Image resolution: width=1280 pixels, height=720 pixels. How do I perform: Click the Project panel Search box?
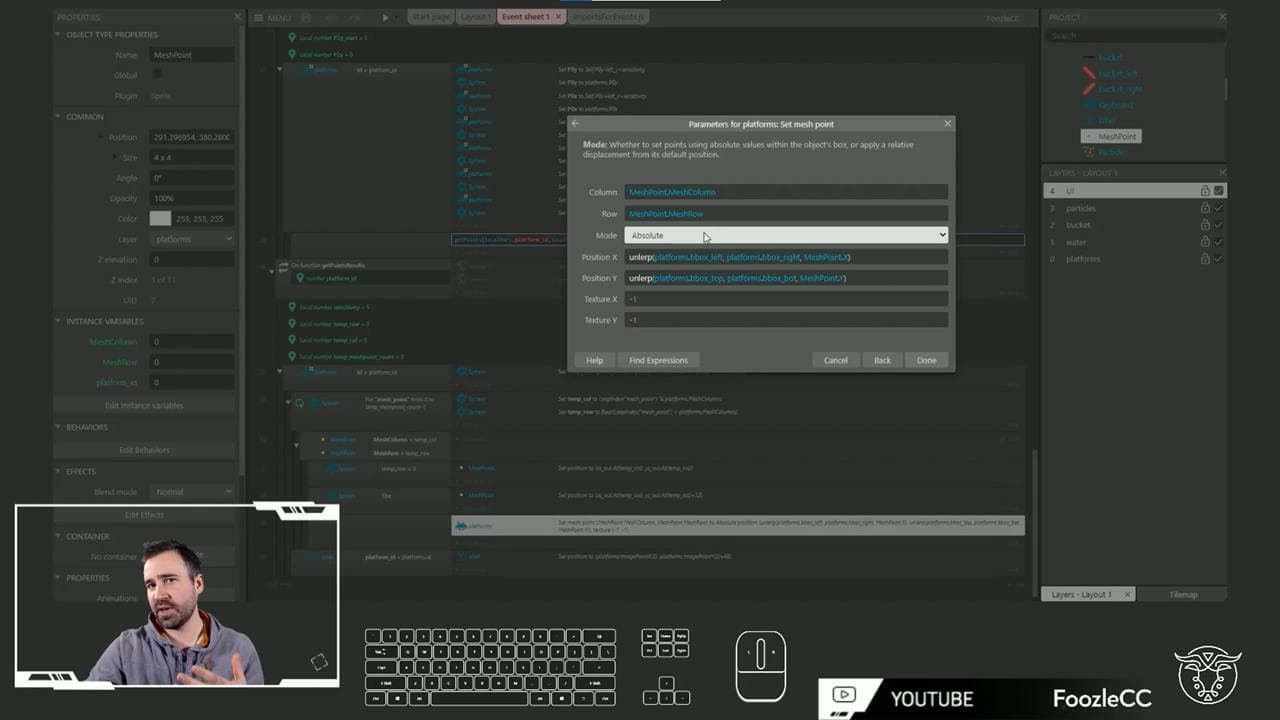click(1136, 36)
